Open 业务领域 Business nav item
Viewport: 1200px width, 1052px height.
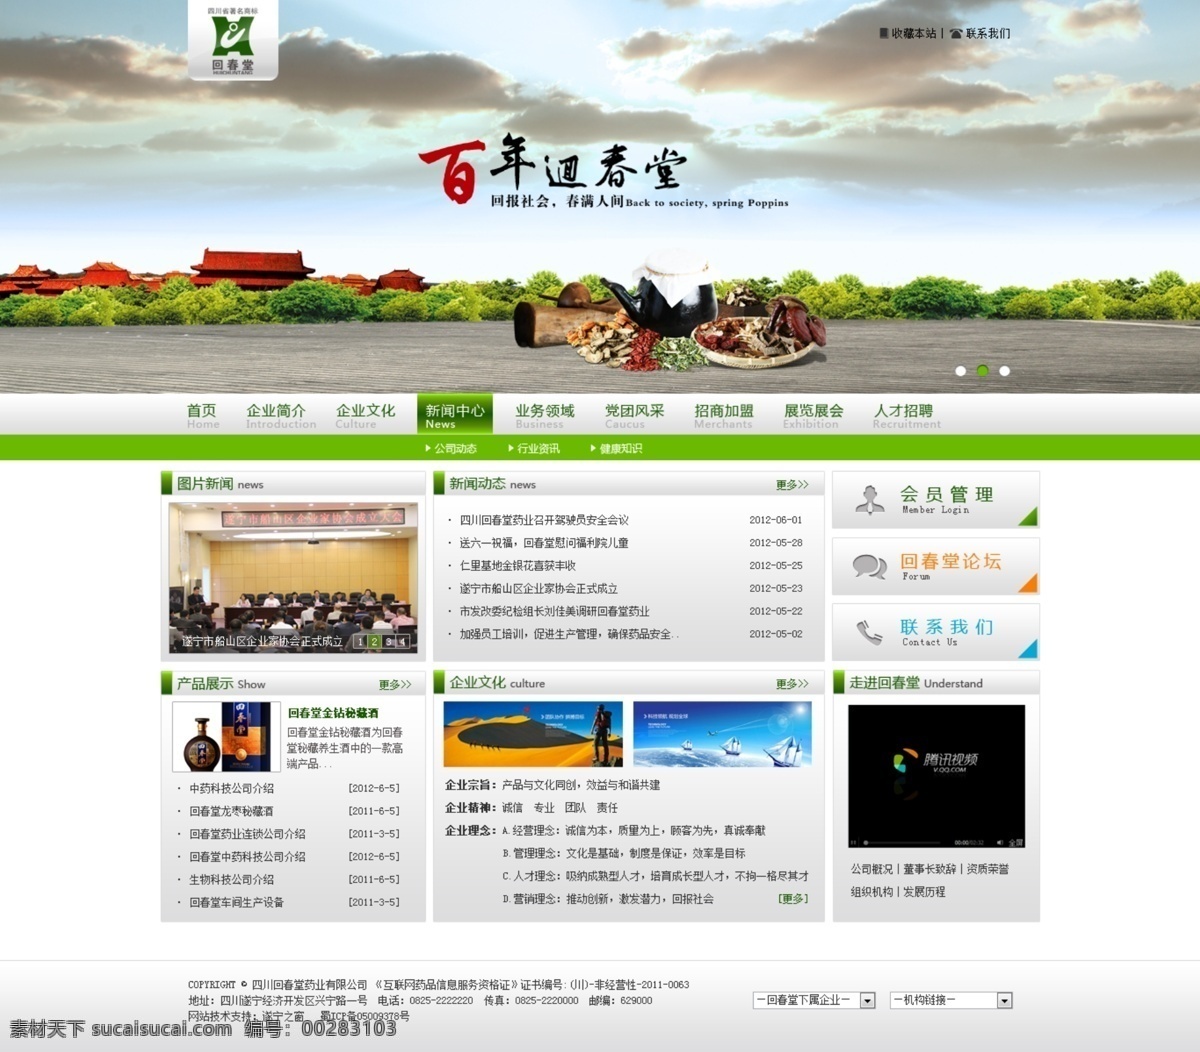(x=545, y=416)
